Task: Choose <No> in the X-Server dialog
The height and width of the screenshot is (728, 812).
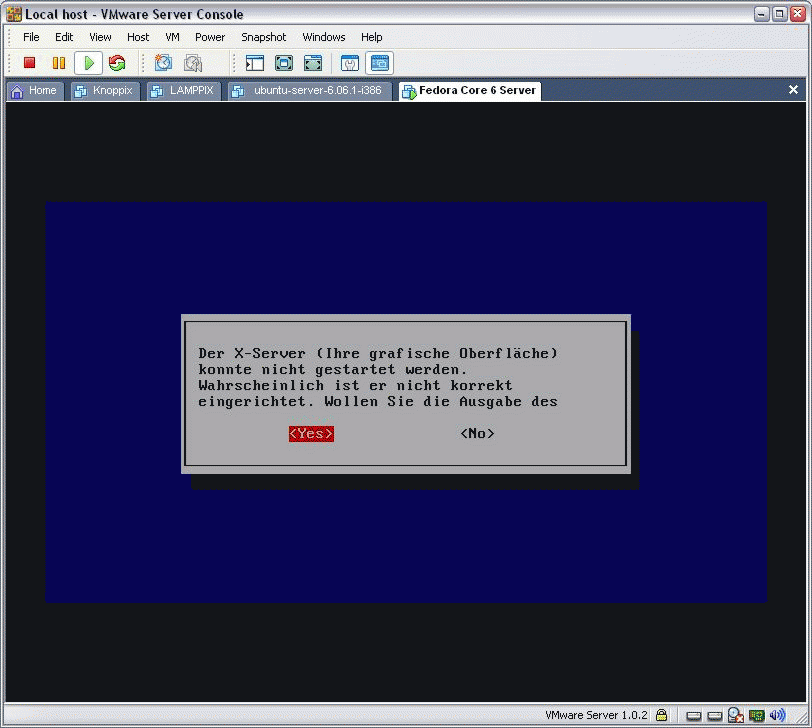Action: [x=477, y=433]
